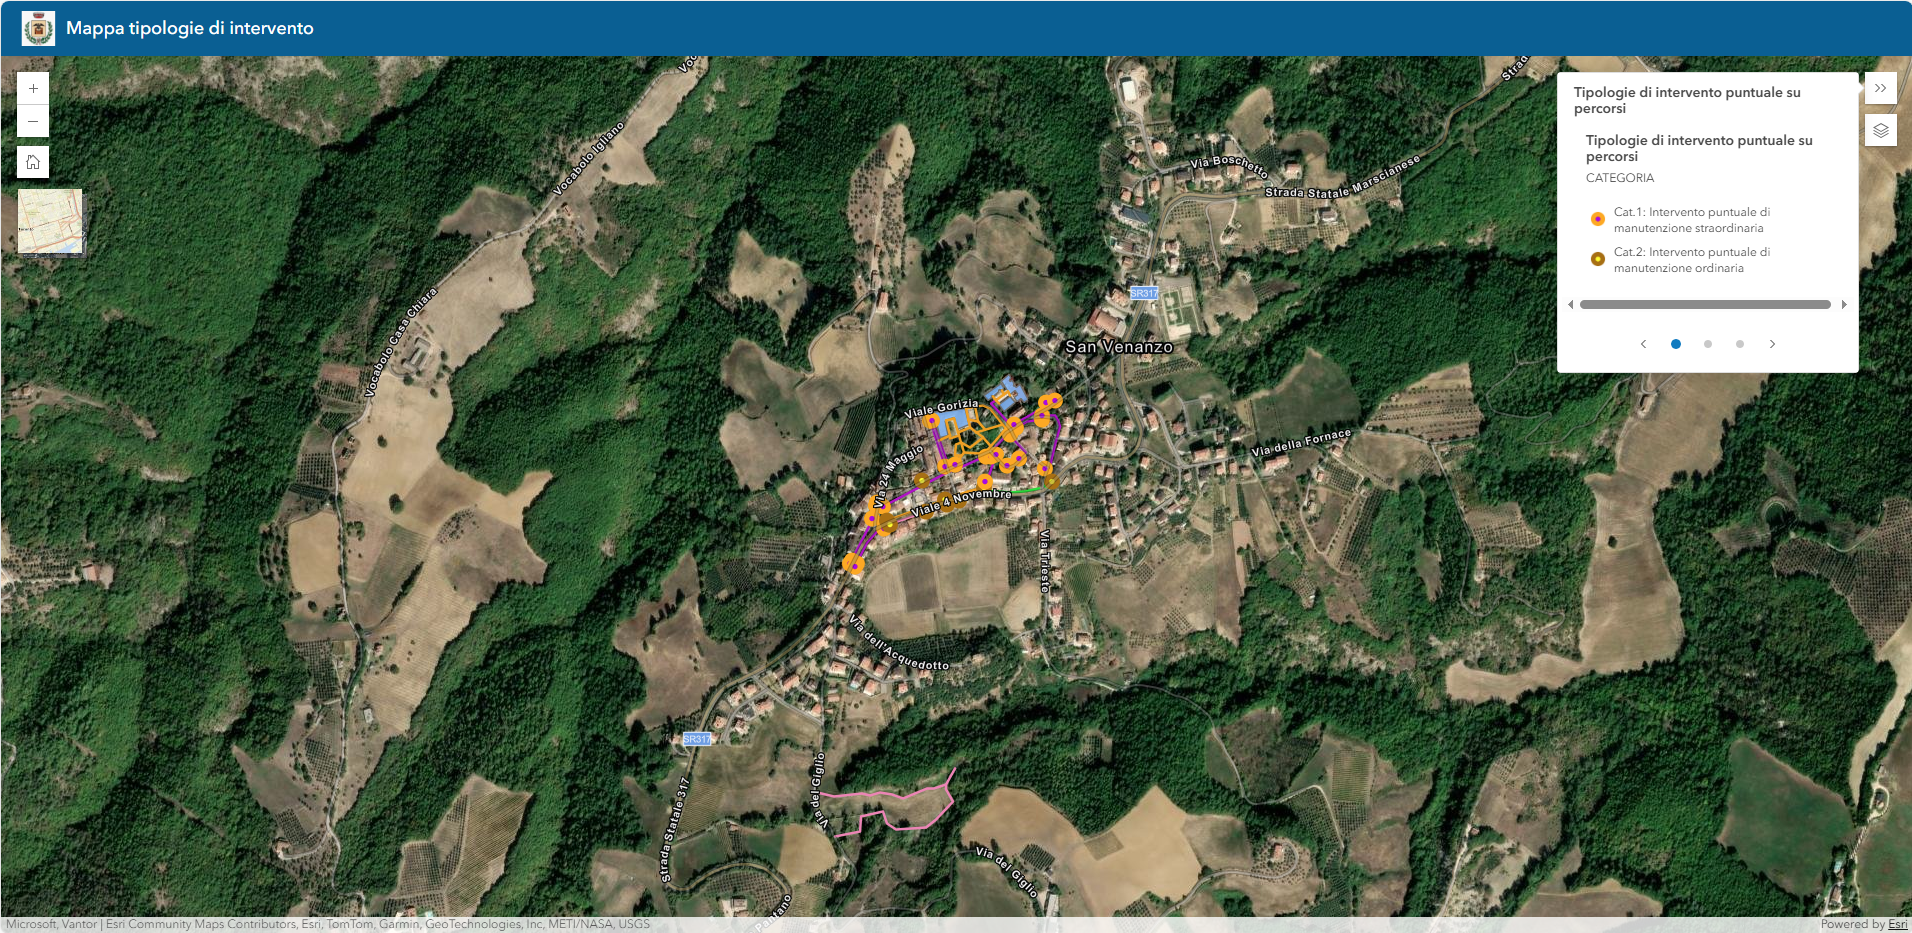Select the second legend page dot

(x=1708, y=344)
